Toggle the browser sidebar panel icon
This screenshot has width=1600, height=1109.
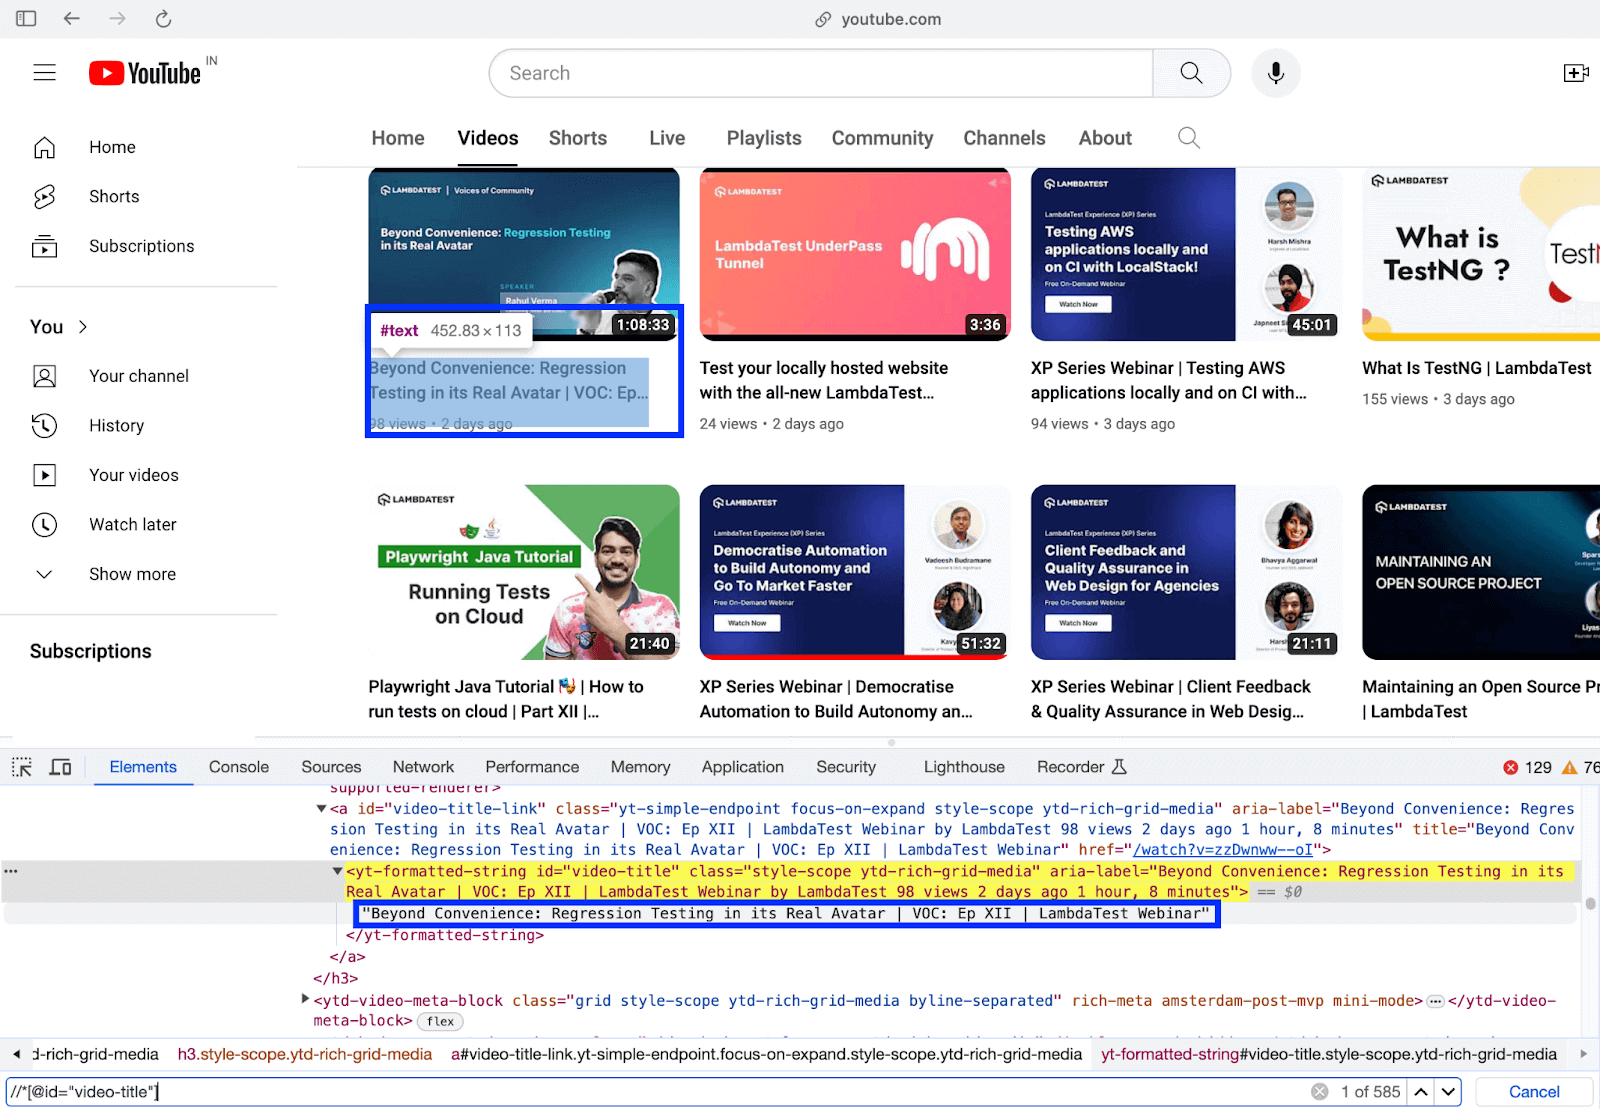pyautogui.click(x=26, y=19)
